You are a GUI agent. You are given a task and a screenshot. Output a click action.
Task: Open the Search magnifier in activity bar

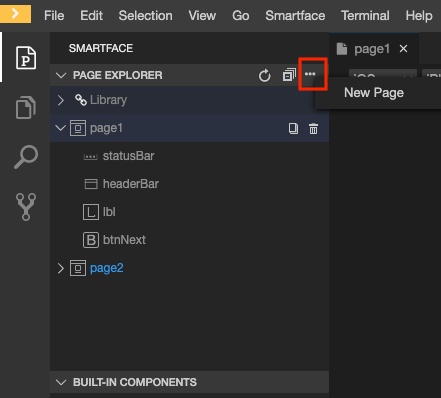coord(26,157)
